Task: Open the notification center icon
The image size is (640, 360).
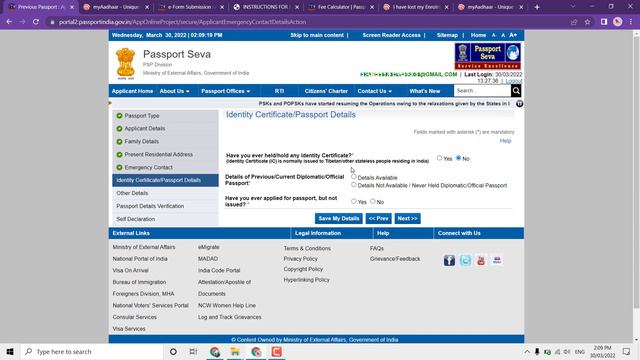Action: (626, 351)
